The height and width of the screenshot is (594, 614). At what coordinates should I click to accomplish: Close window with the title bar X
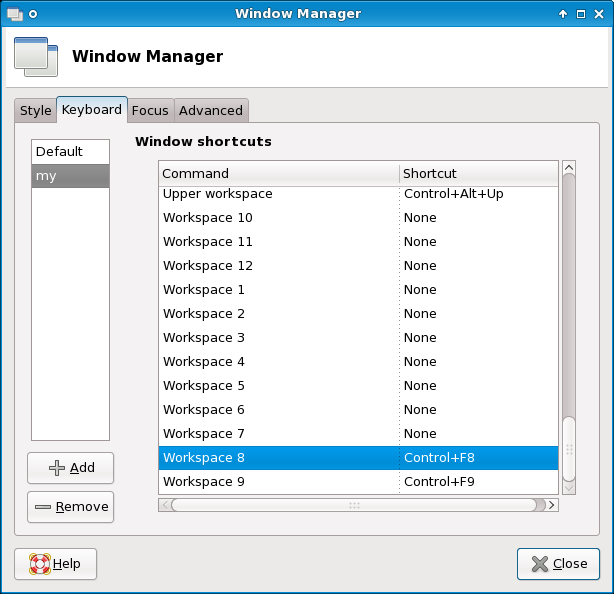coord(599,14)
